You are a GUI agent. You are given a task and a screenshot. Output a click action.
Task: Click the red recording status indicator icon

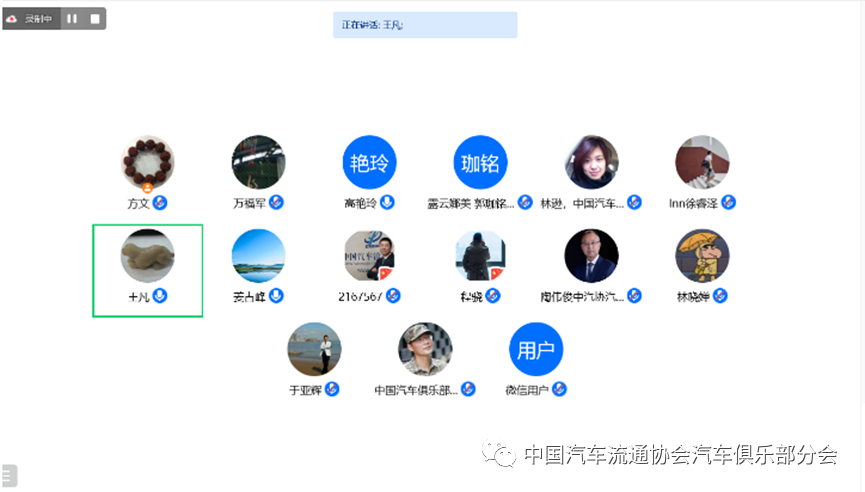(x=12, y=19)
